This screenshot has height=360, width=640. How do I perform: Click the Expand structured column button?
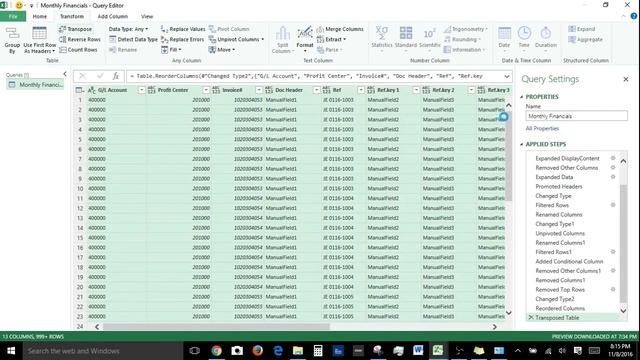(x=582, y=29)
